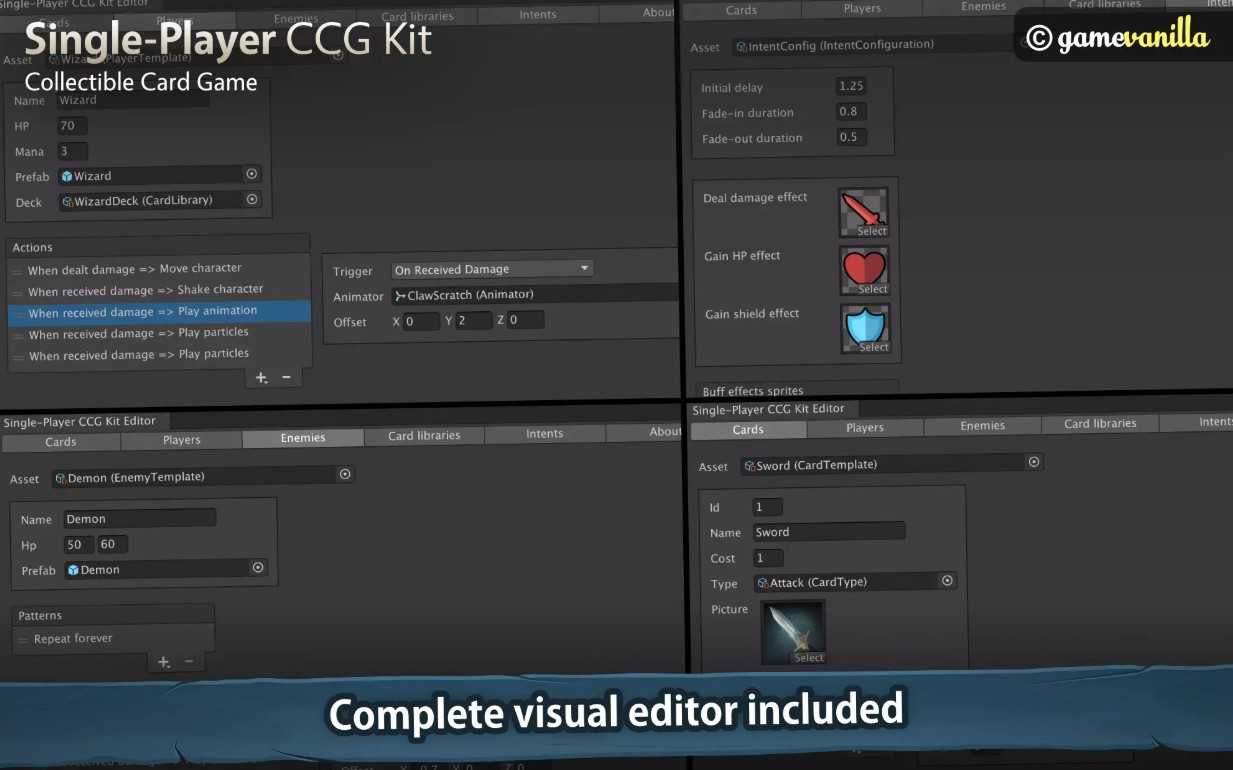Edit the Mana field showing 3
The height and width of the screenshot is (770, 1233).
pos(73,151)
